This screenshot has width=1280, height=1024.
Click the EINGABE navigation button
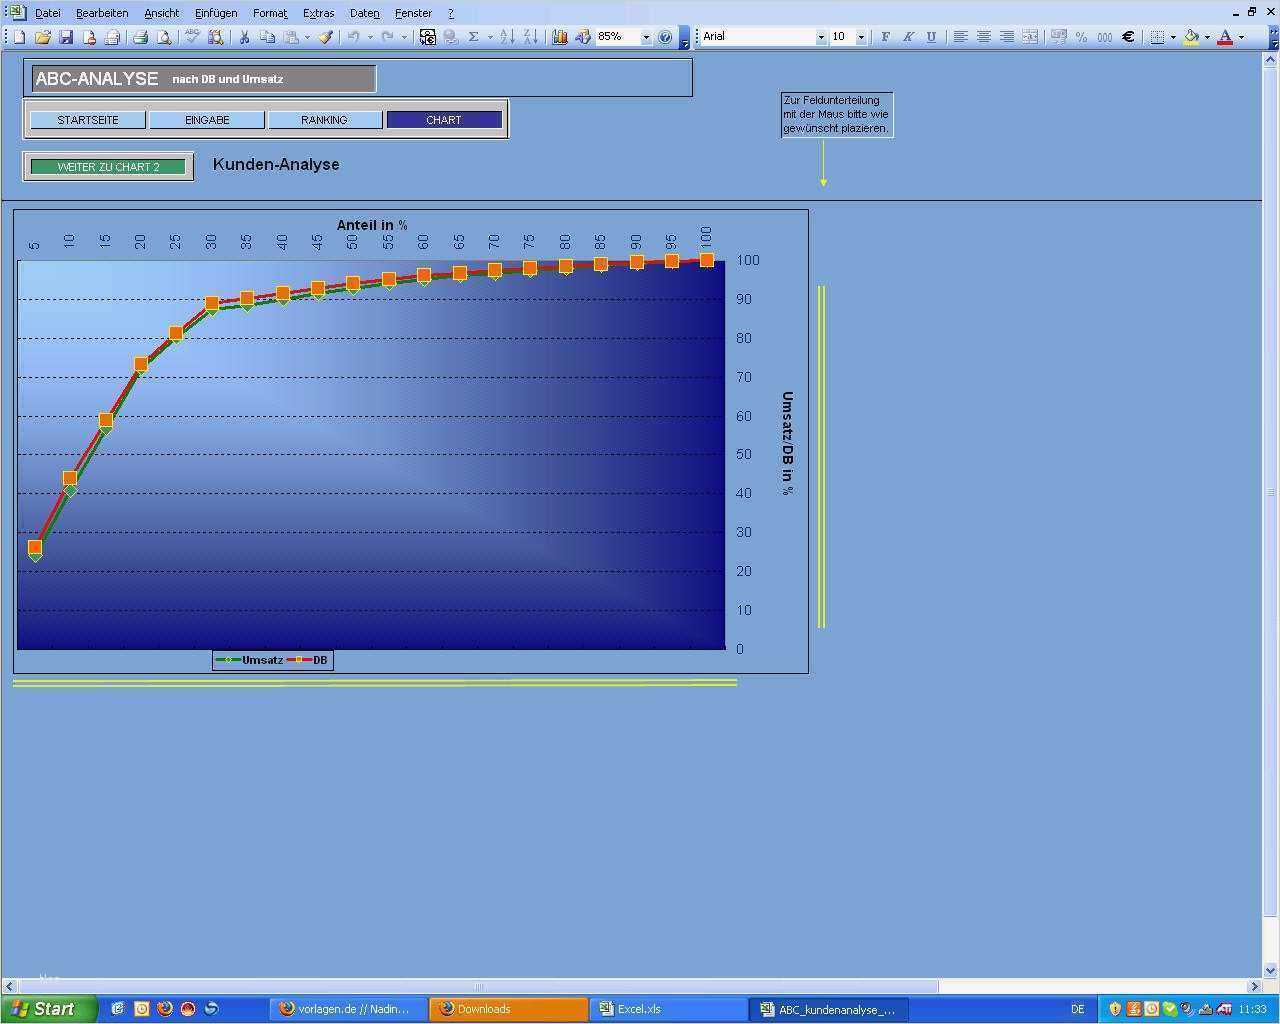(x=207, y=120)
